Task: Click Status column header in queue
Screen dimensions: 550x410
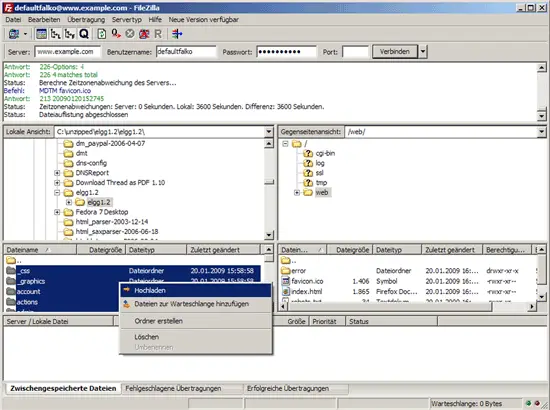Action: pos(391,321)
